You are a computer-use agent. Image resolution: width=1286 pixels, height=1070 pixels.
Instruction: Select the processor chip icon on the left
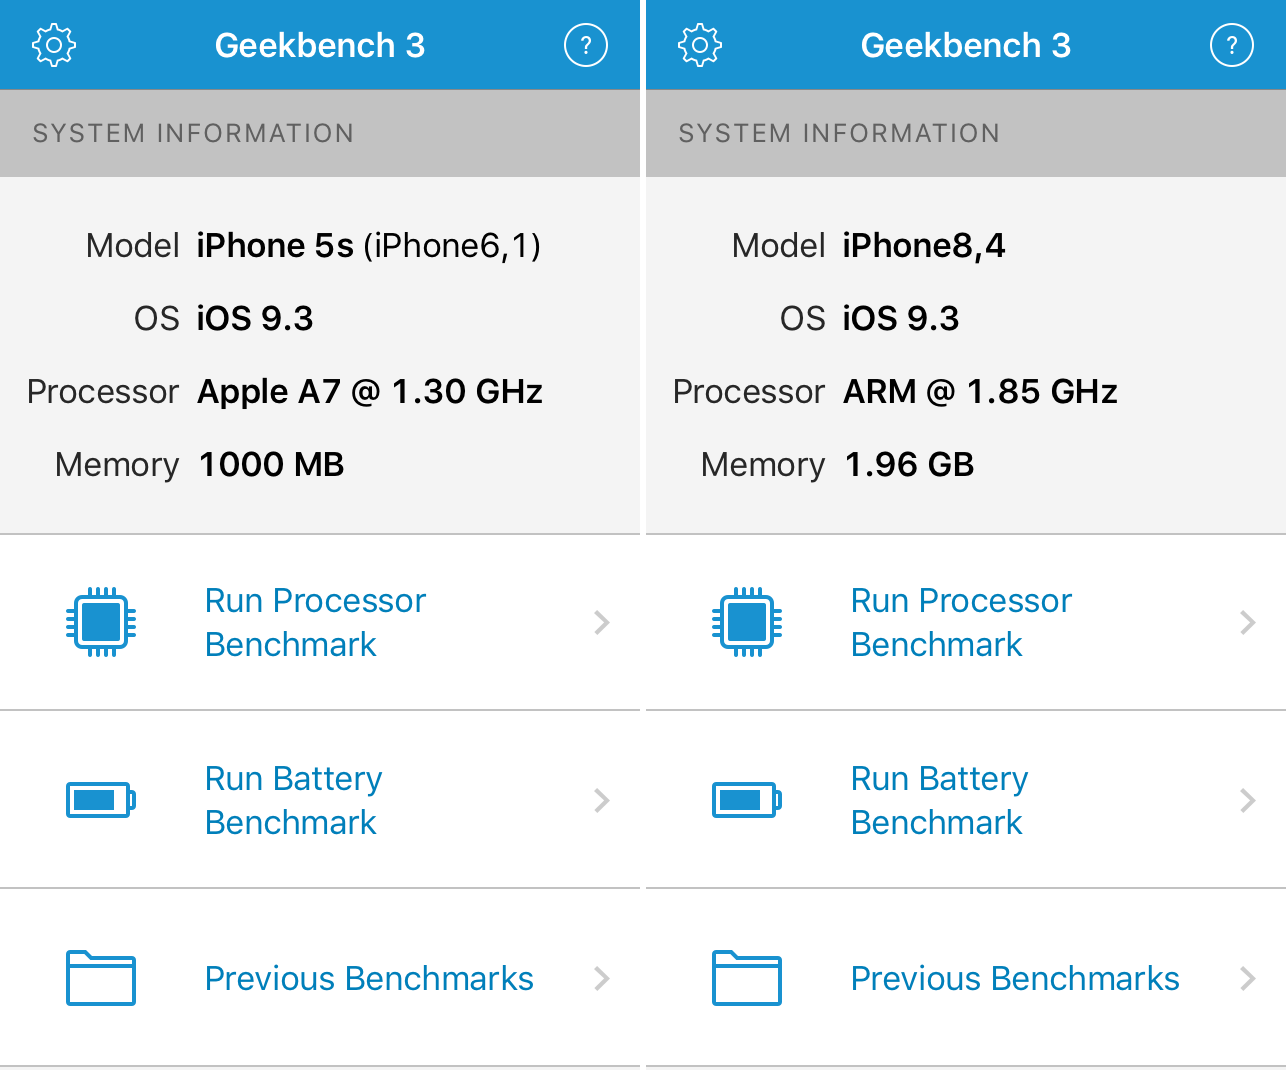pos(100,622)
